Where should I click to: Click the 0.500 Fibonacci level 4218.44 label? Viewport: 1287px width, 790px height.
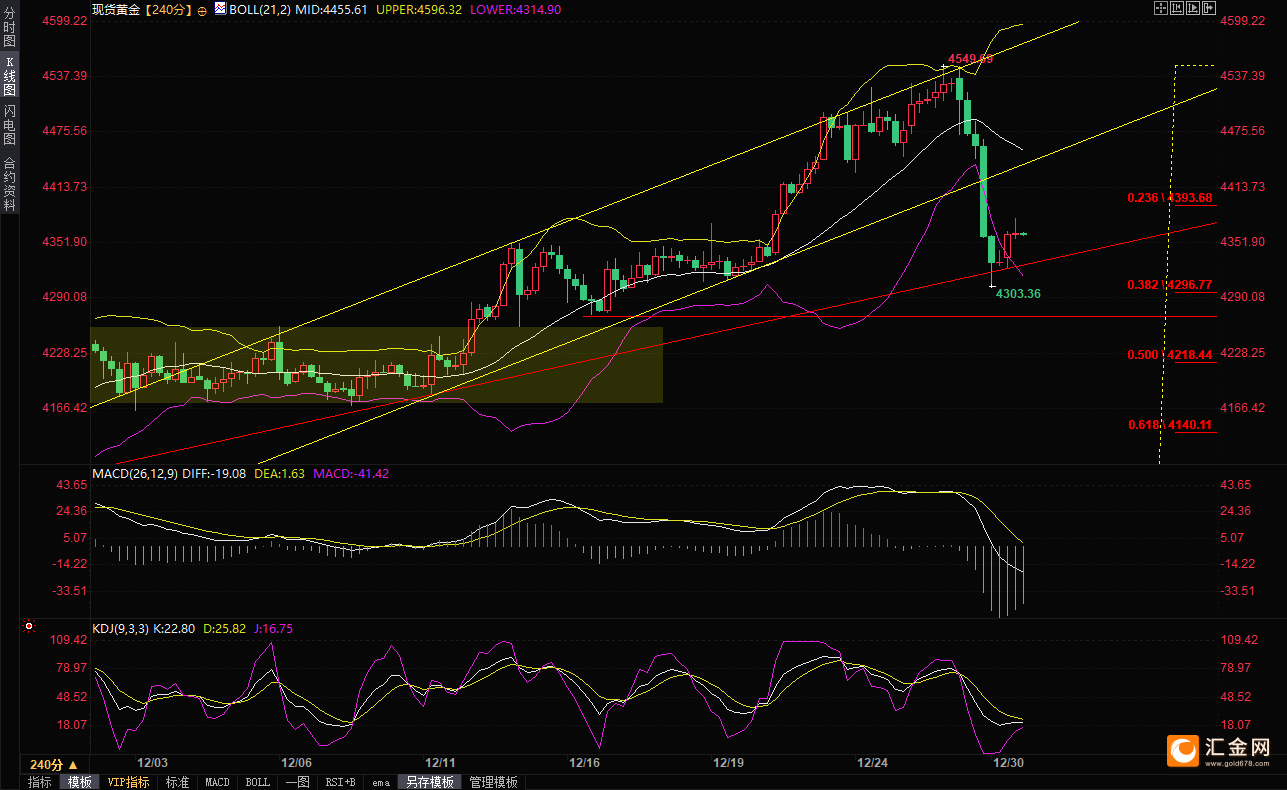(1169, 355)
